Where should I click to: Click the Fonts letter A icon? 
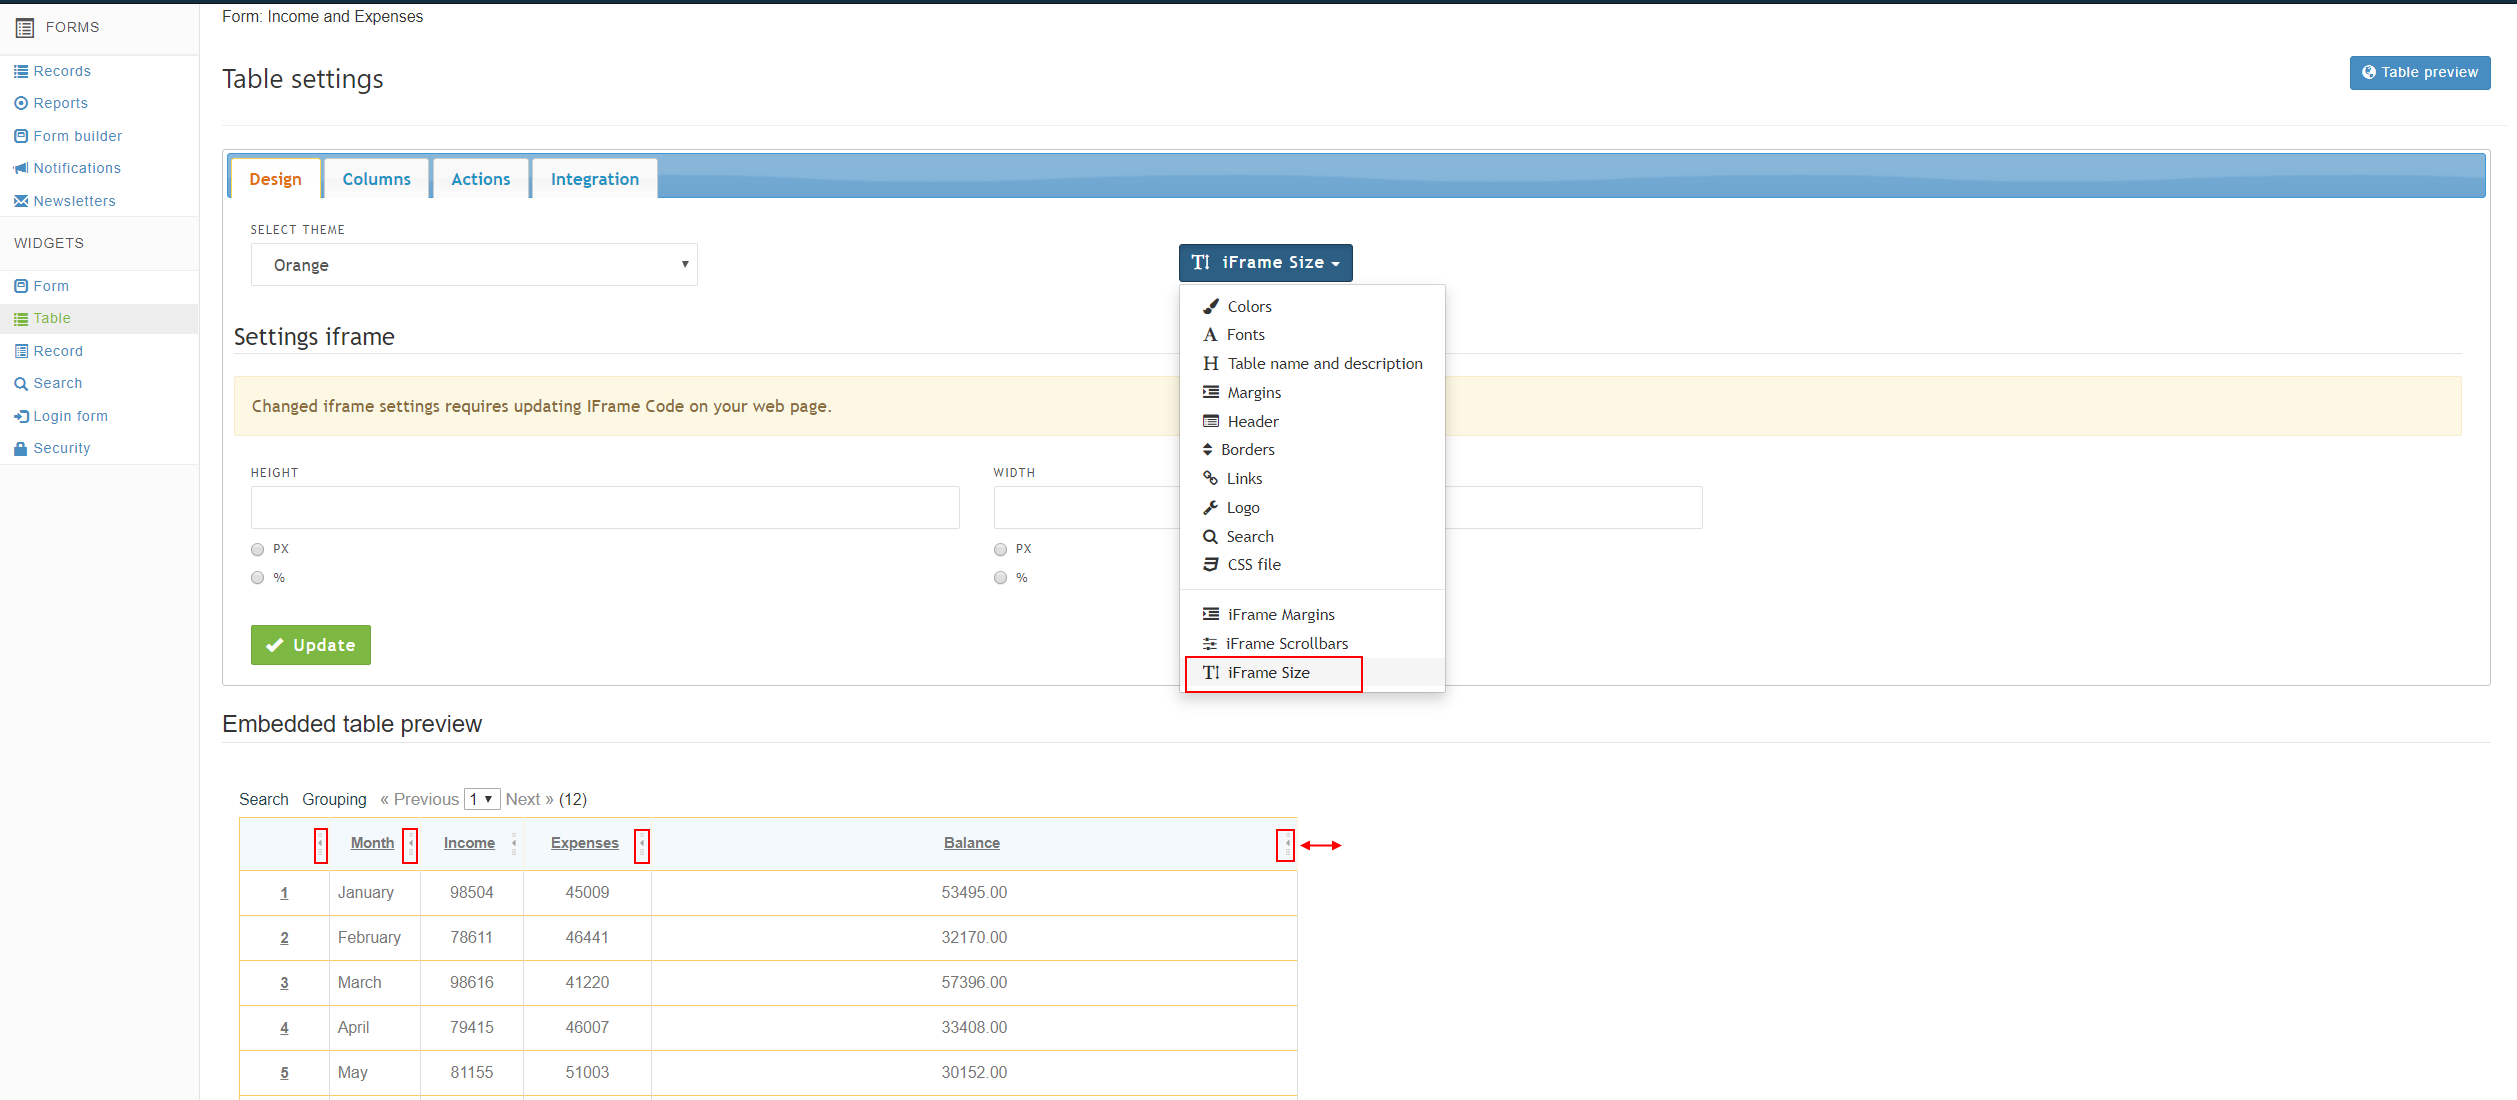click(x=1210, y=335)
